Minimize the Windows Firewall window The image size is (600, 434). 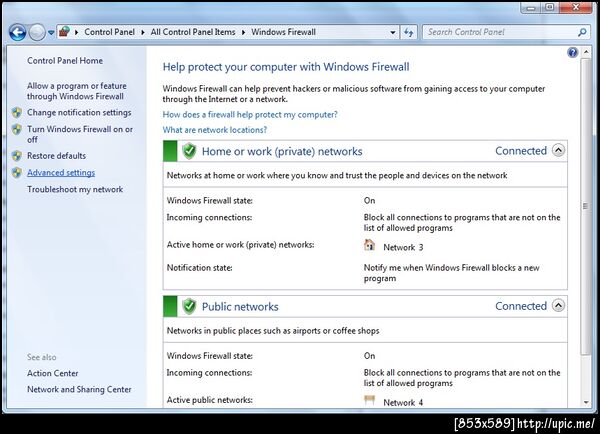coord(531,7)
